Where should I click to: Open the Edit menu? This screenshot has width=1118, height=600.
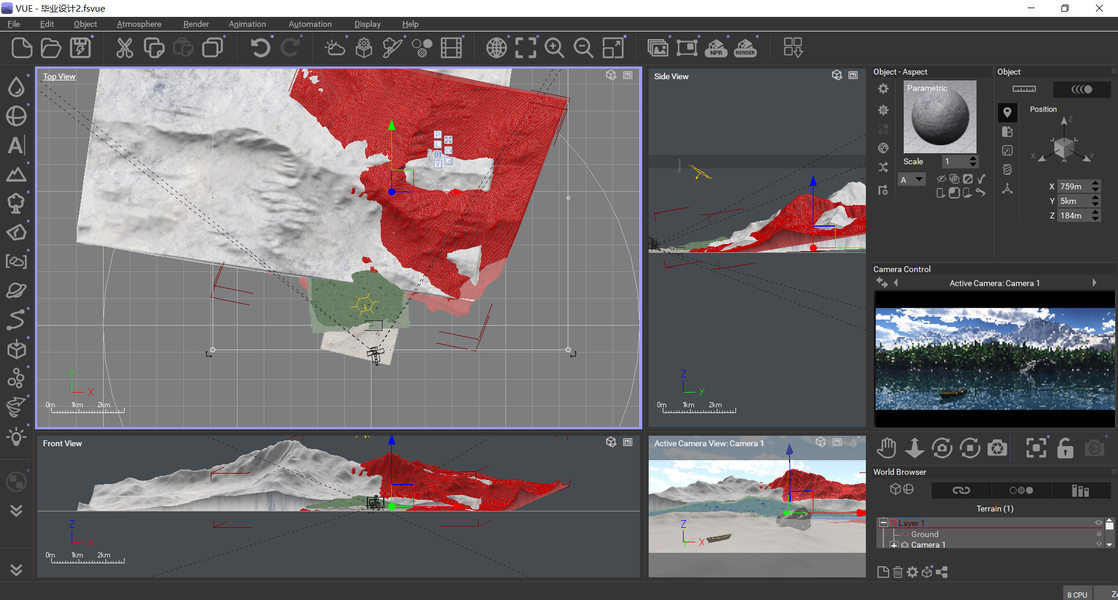click(47, 24)
